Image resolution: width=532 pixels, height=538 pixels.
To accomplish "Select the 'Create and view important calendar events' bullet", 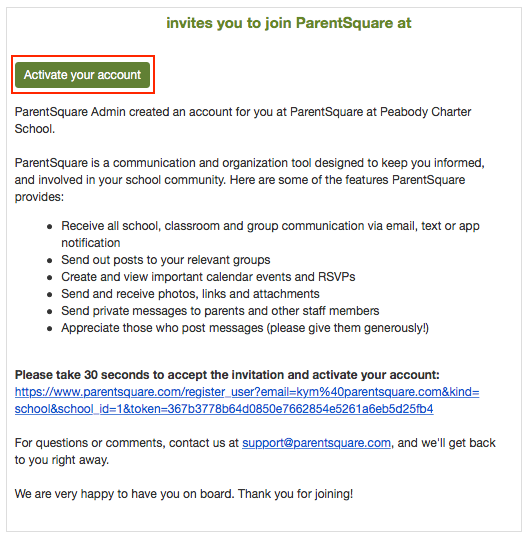I will pyautogui.click(x=208, y=277).
